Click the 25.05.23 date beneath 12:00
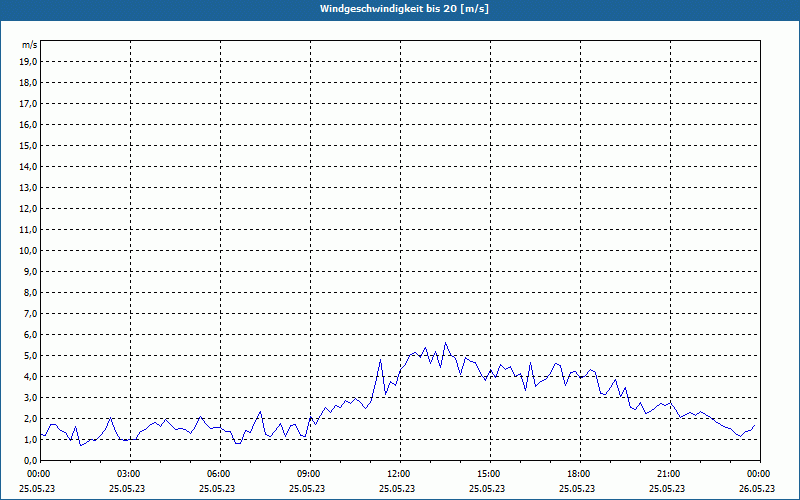Screen dimensions: 800x500 tap(398, 488)
